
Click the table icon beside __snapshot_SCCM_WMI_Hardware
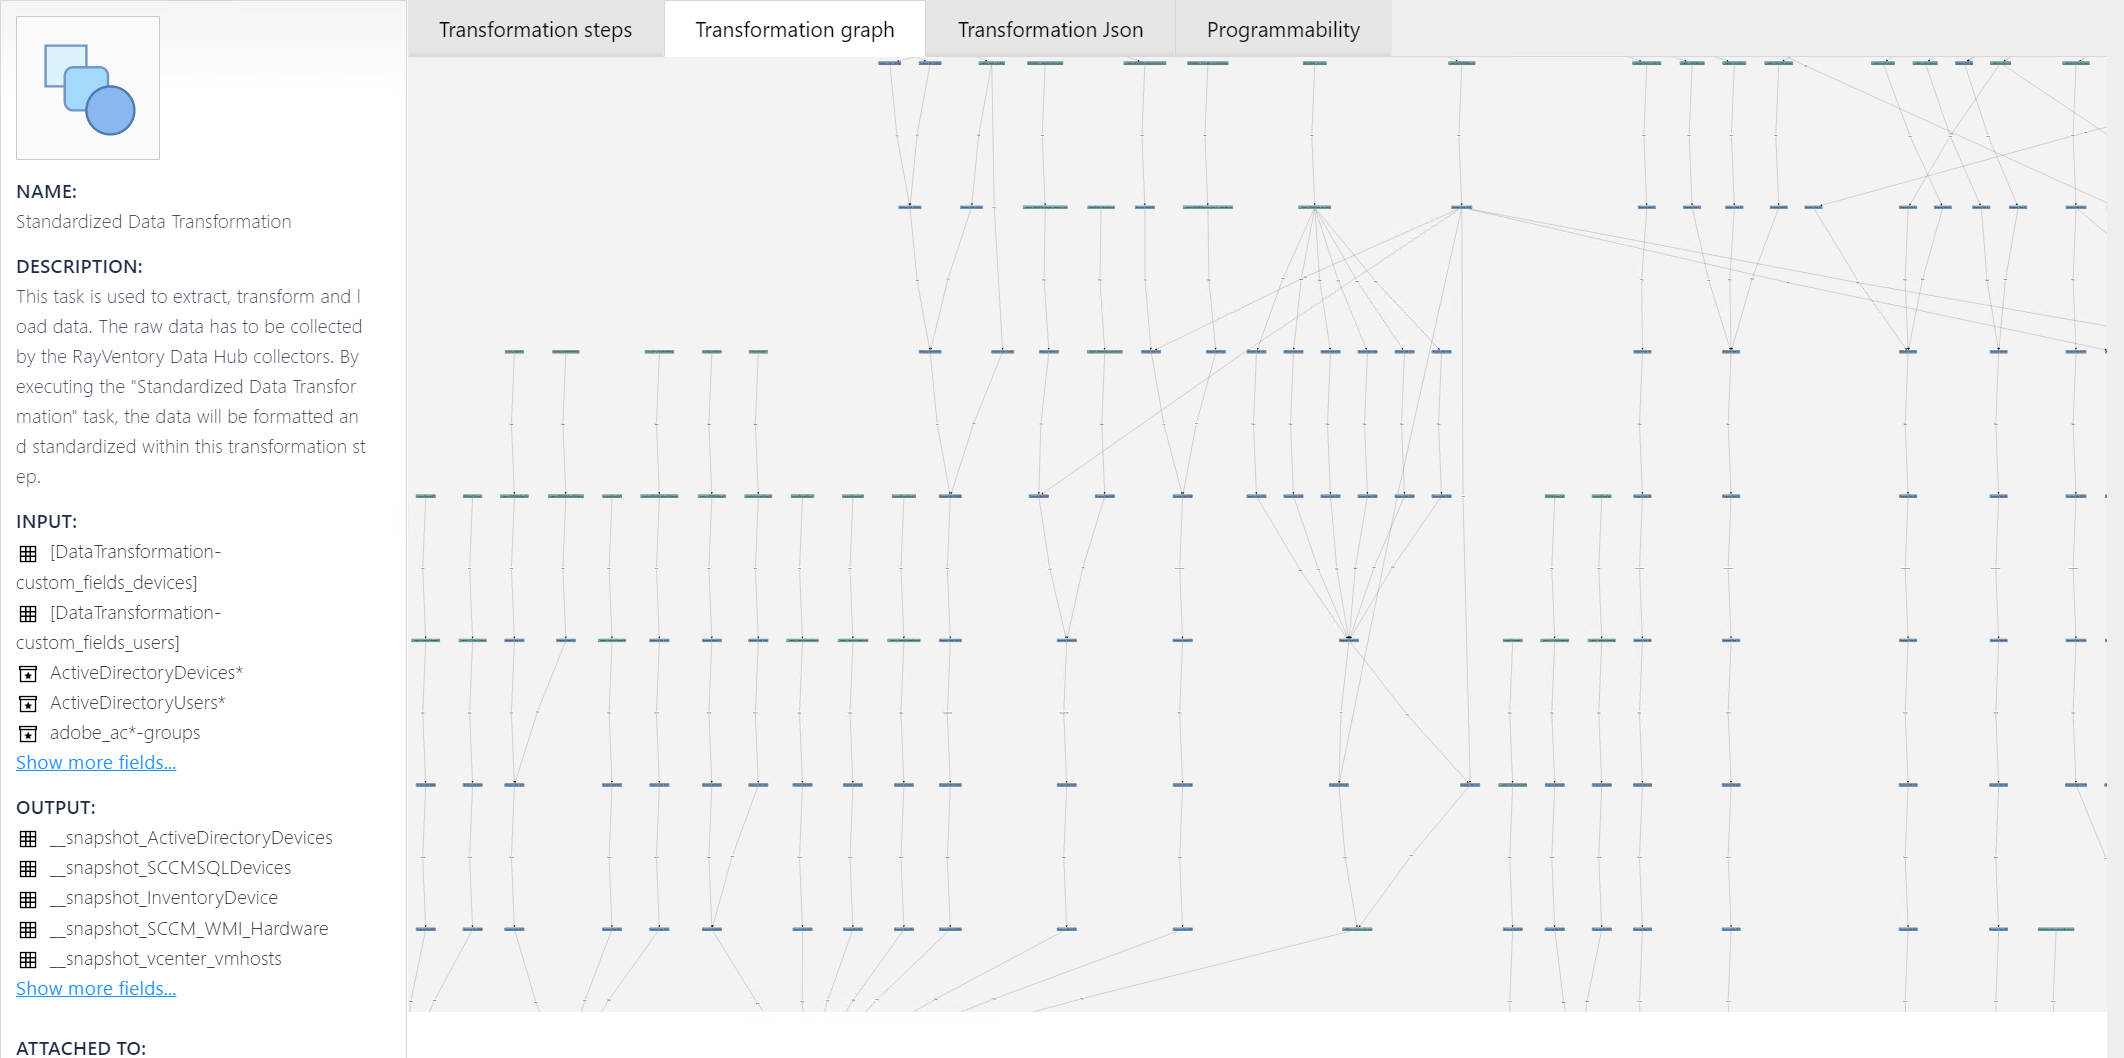click(27, 929)
